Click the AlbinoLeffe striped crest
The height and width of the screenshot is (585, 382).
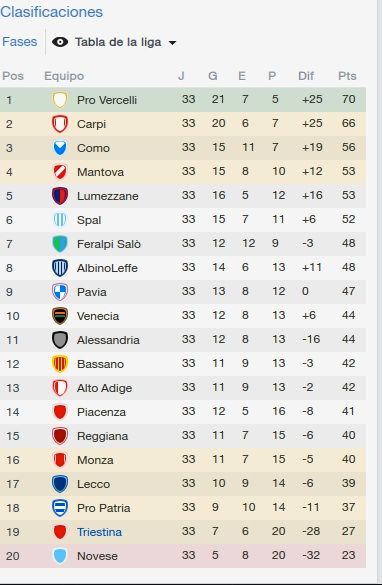click(x=60, y=268)
